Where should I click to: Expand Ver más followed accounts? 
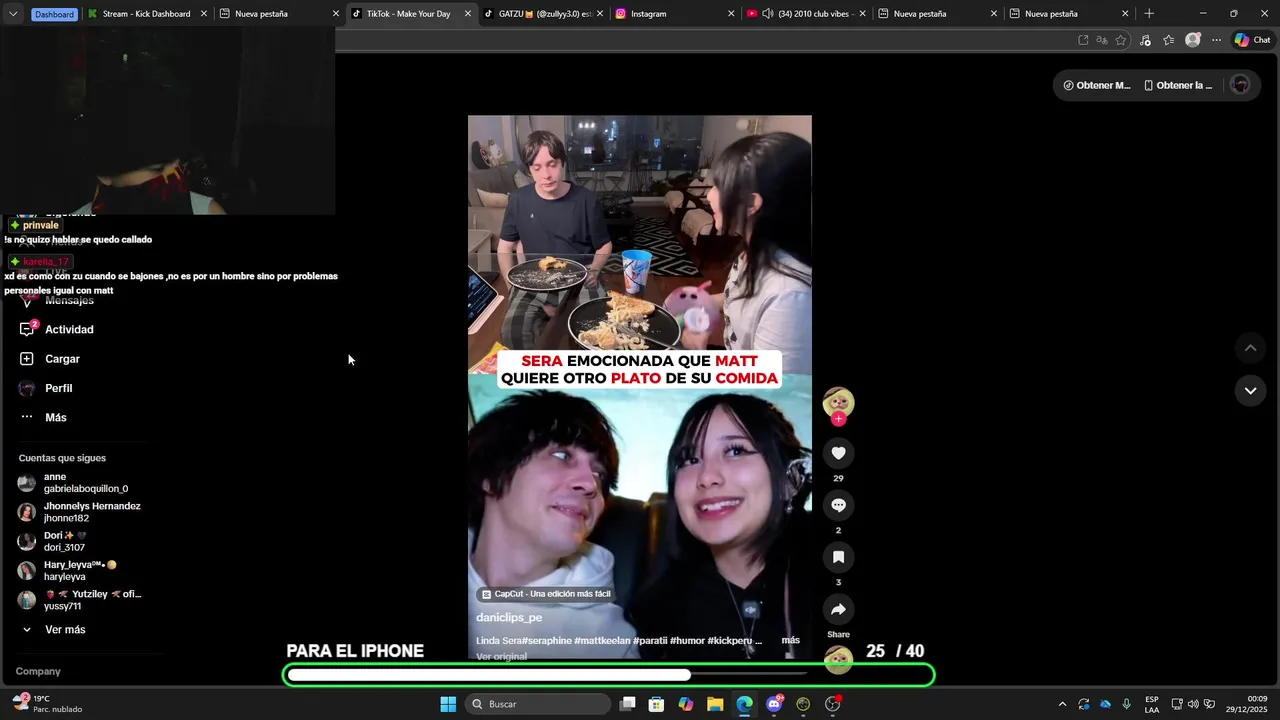pyautogui.click(x=65, y=630)
